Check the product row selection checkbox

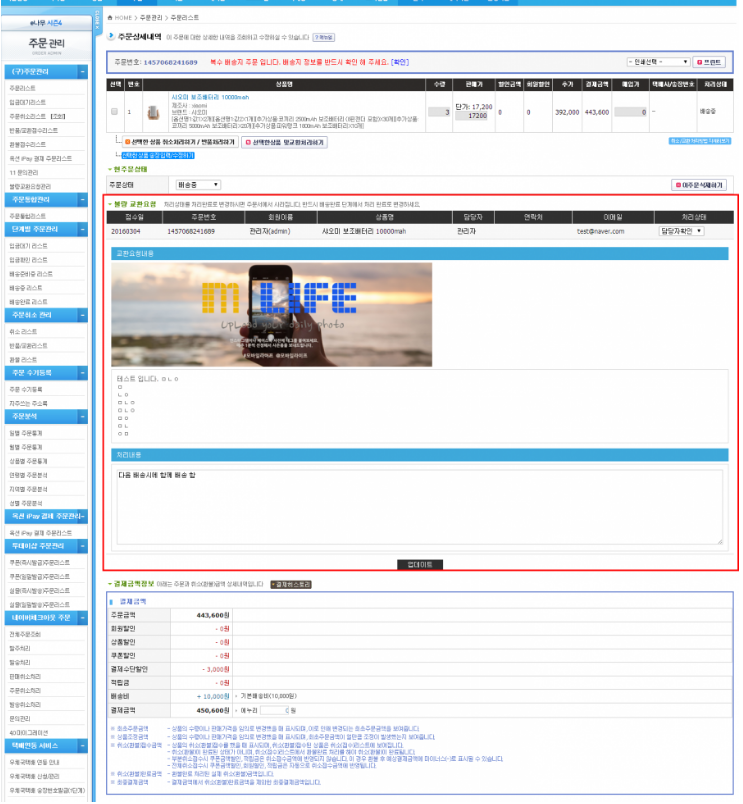click(114, 112)
